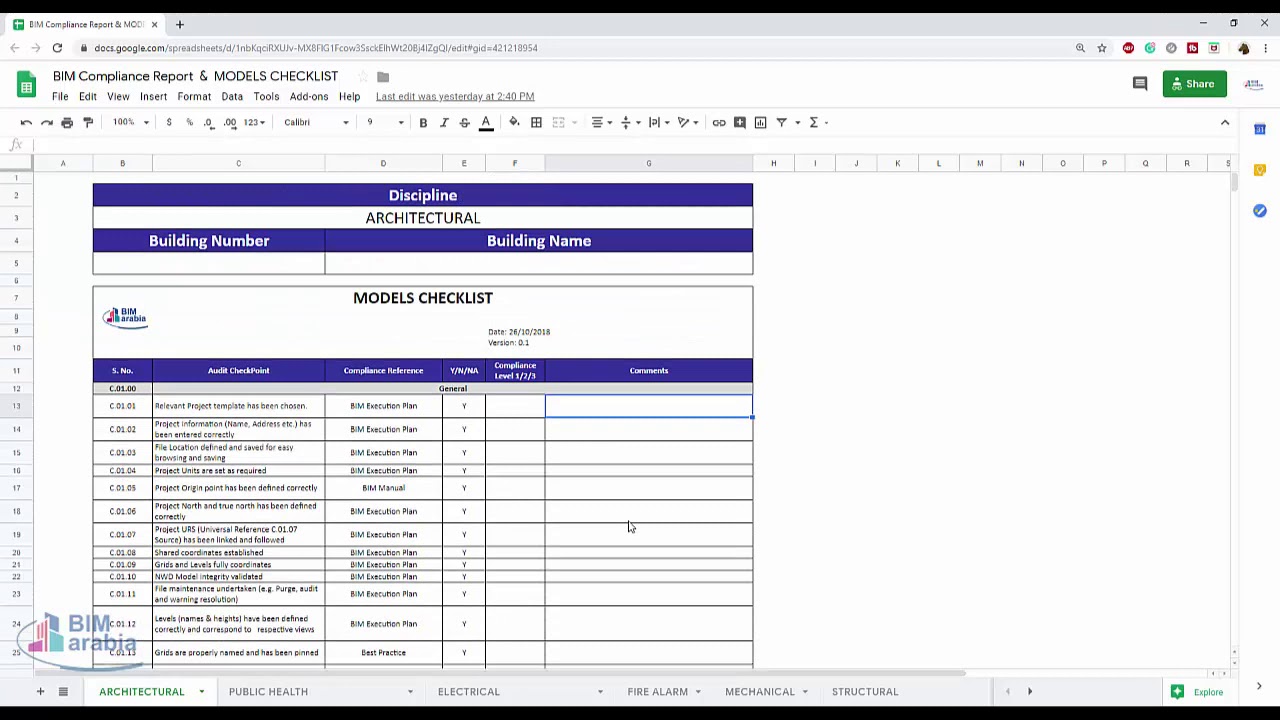This screenshot has width=1280, height=720.
Task: Open the Tools menu
Action: click(x=266, y=96)
